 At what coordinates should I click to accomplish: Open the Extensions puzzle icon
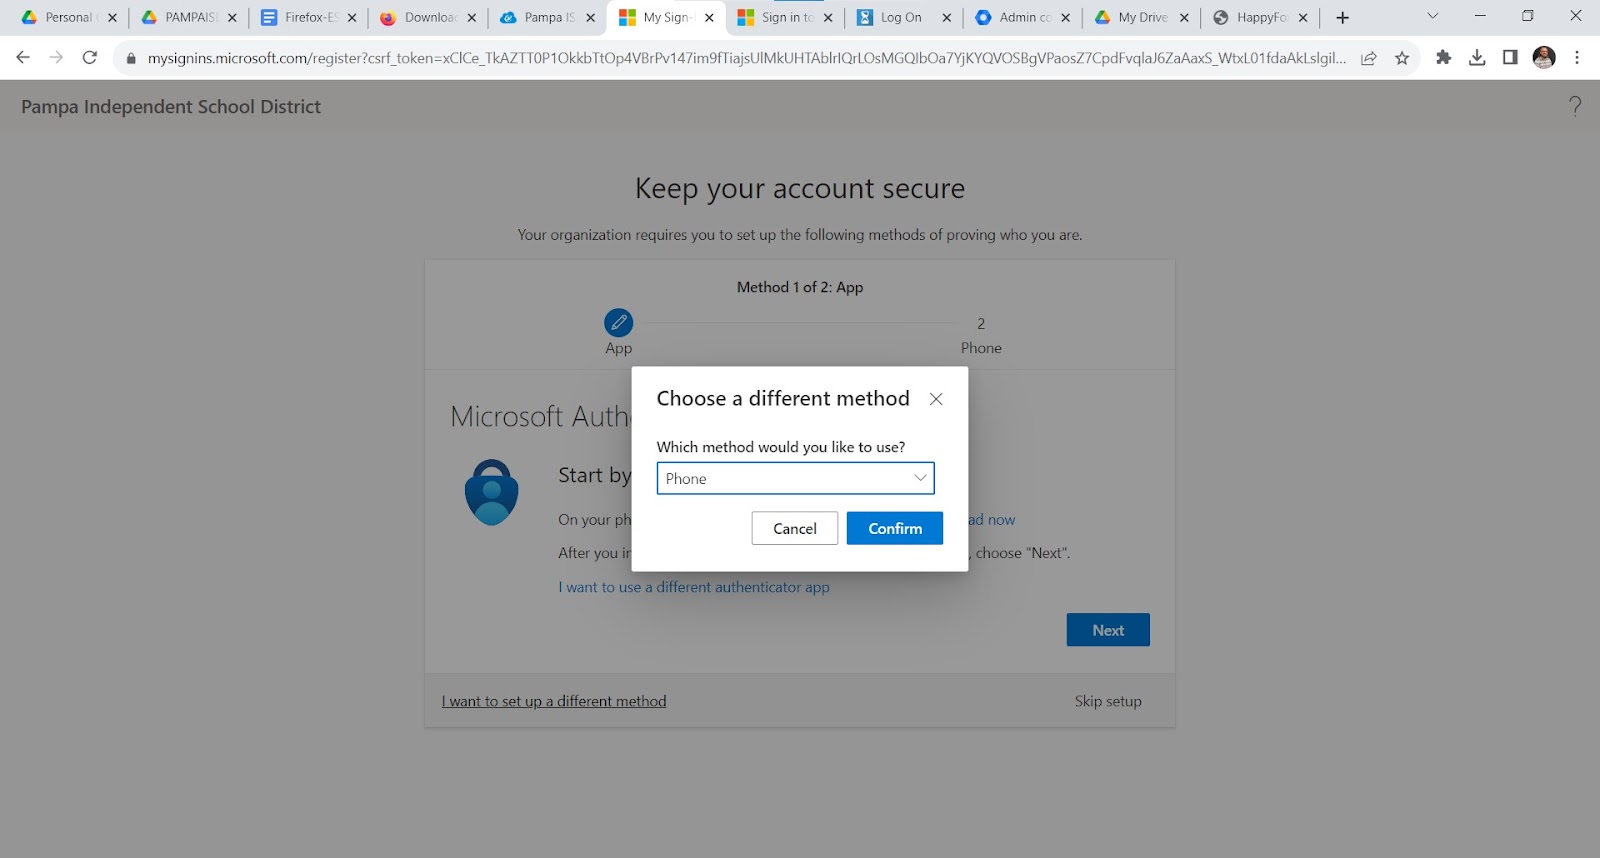click(1443, 58)
